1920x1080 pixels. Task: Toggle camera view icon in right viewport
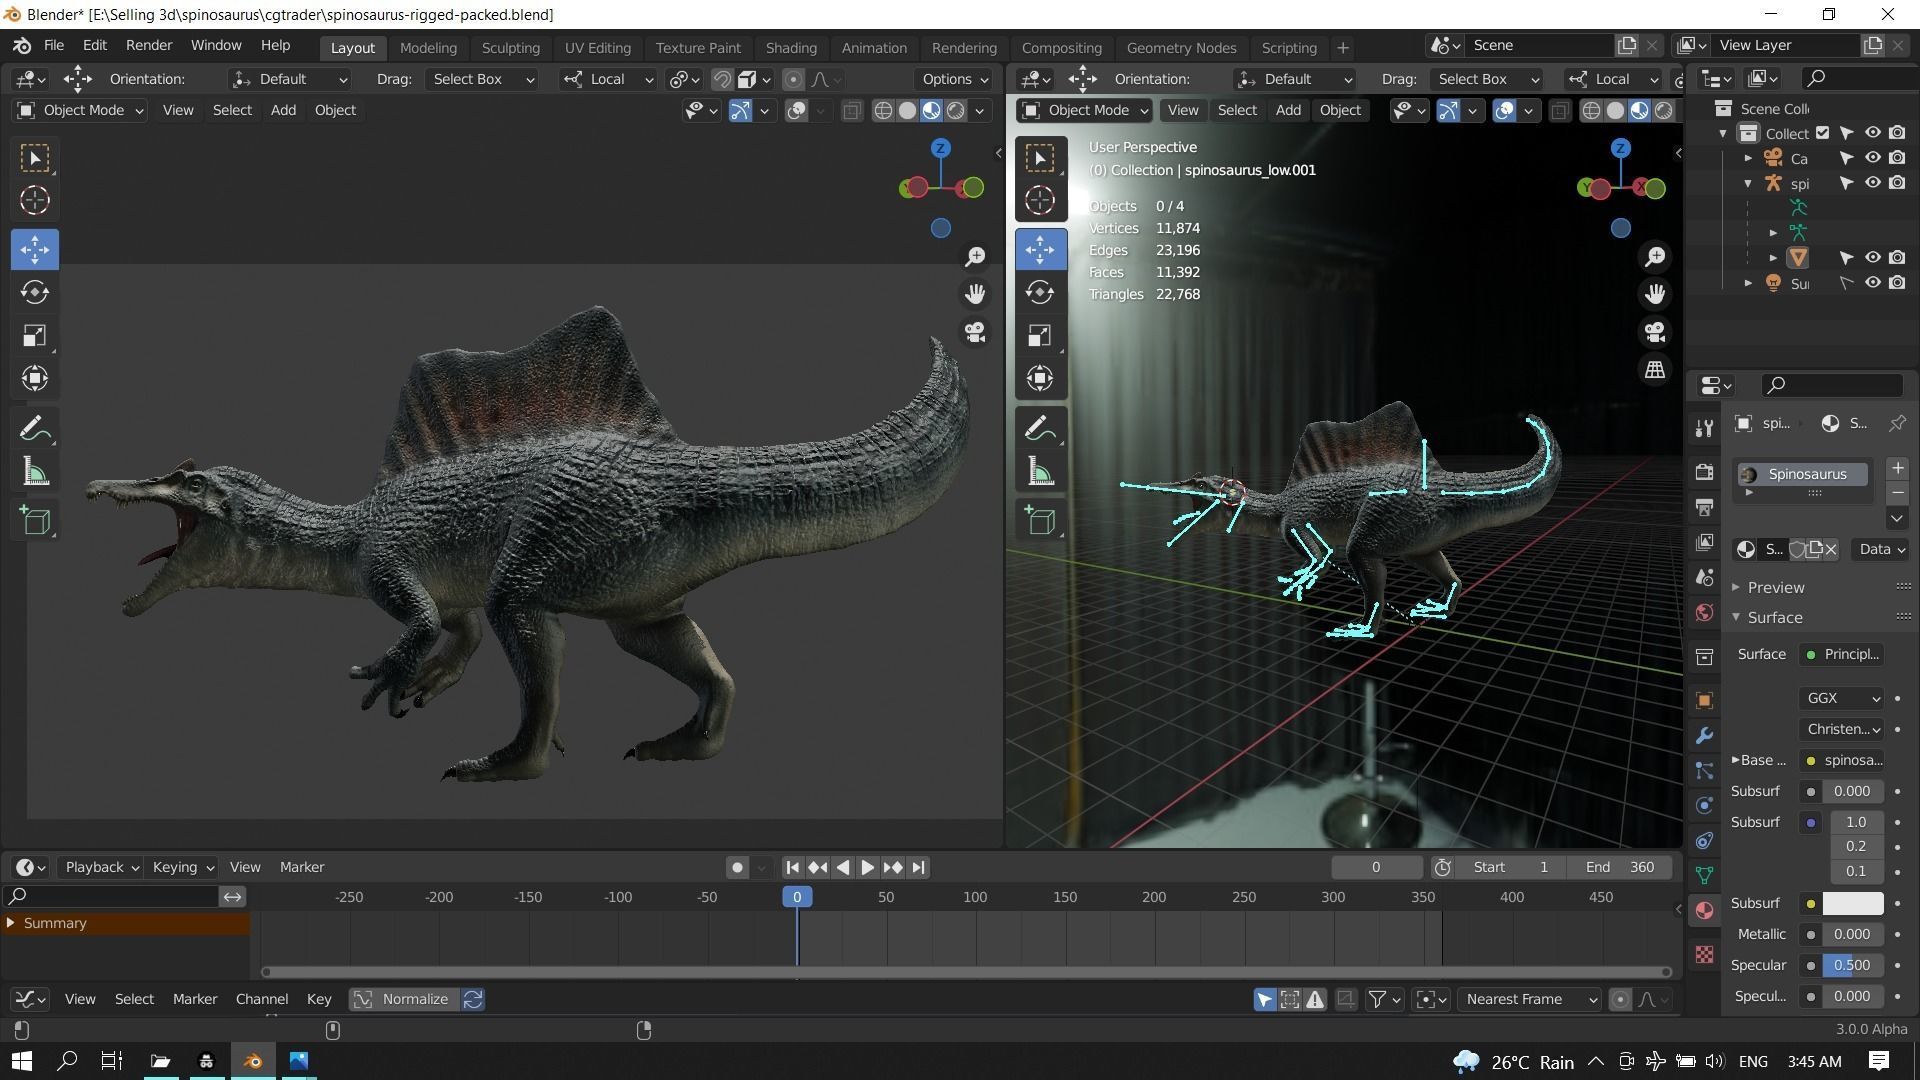click(1655, 332)
